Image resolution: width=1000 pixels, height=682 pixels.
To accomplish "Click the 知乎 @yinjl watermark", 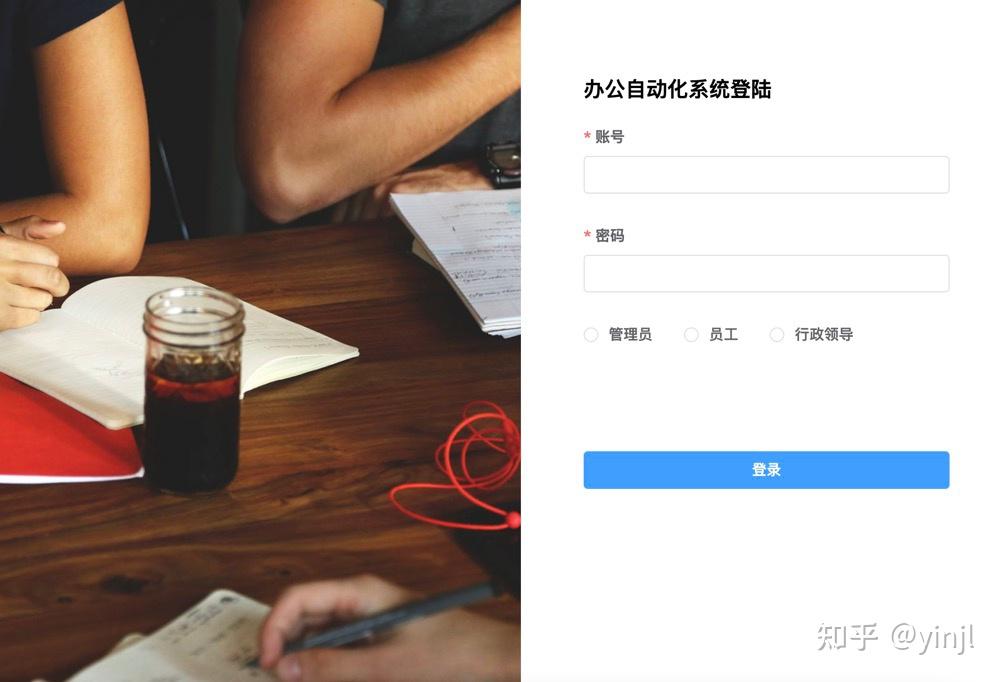I will [895, 637].
